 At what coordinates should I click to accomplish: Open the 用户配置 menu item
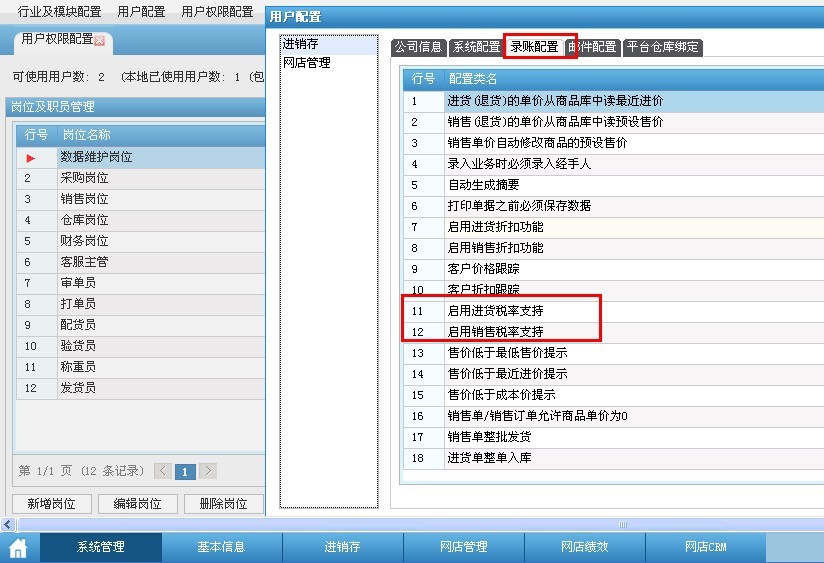click(141, 12)
